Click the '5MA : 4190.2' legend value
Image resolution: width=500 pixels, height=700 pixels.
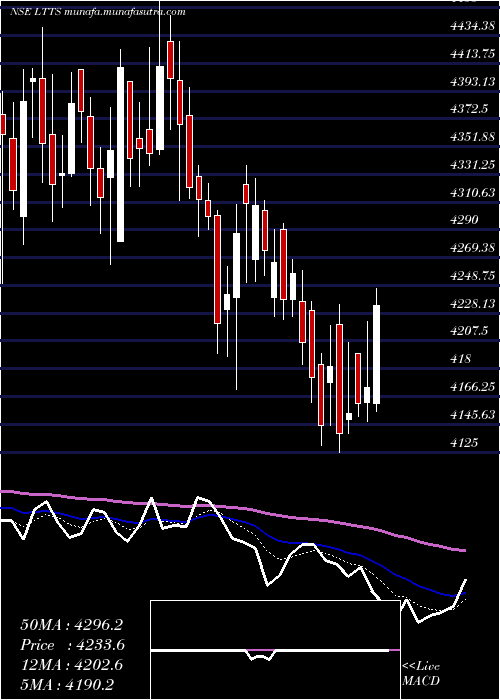tap(67, 685)
